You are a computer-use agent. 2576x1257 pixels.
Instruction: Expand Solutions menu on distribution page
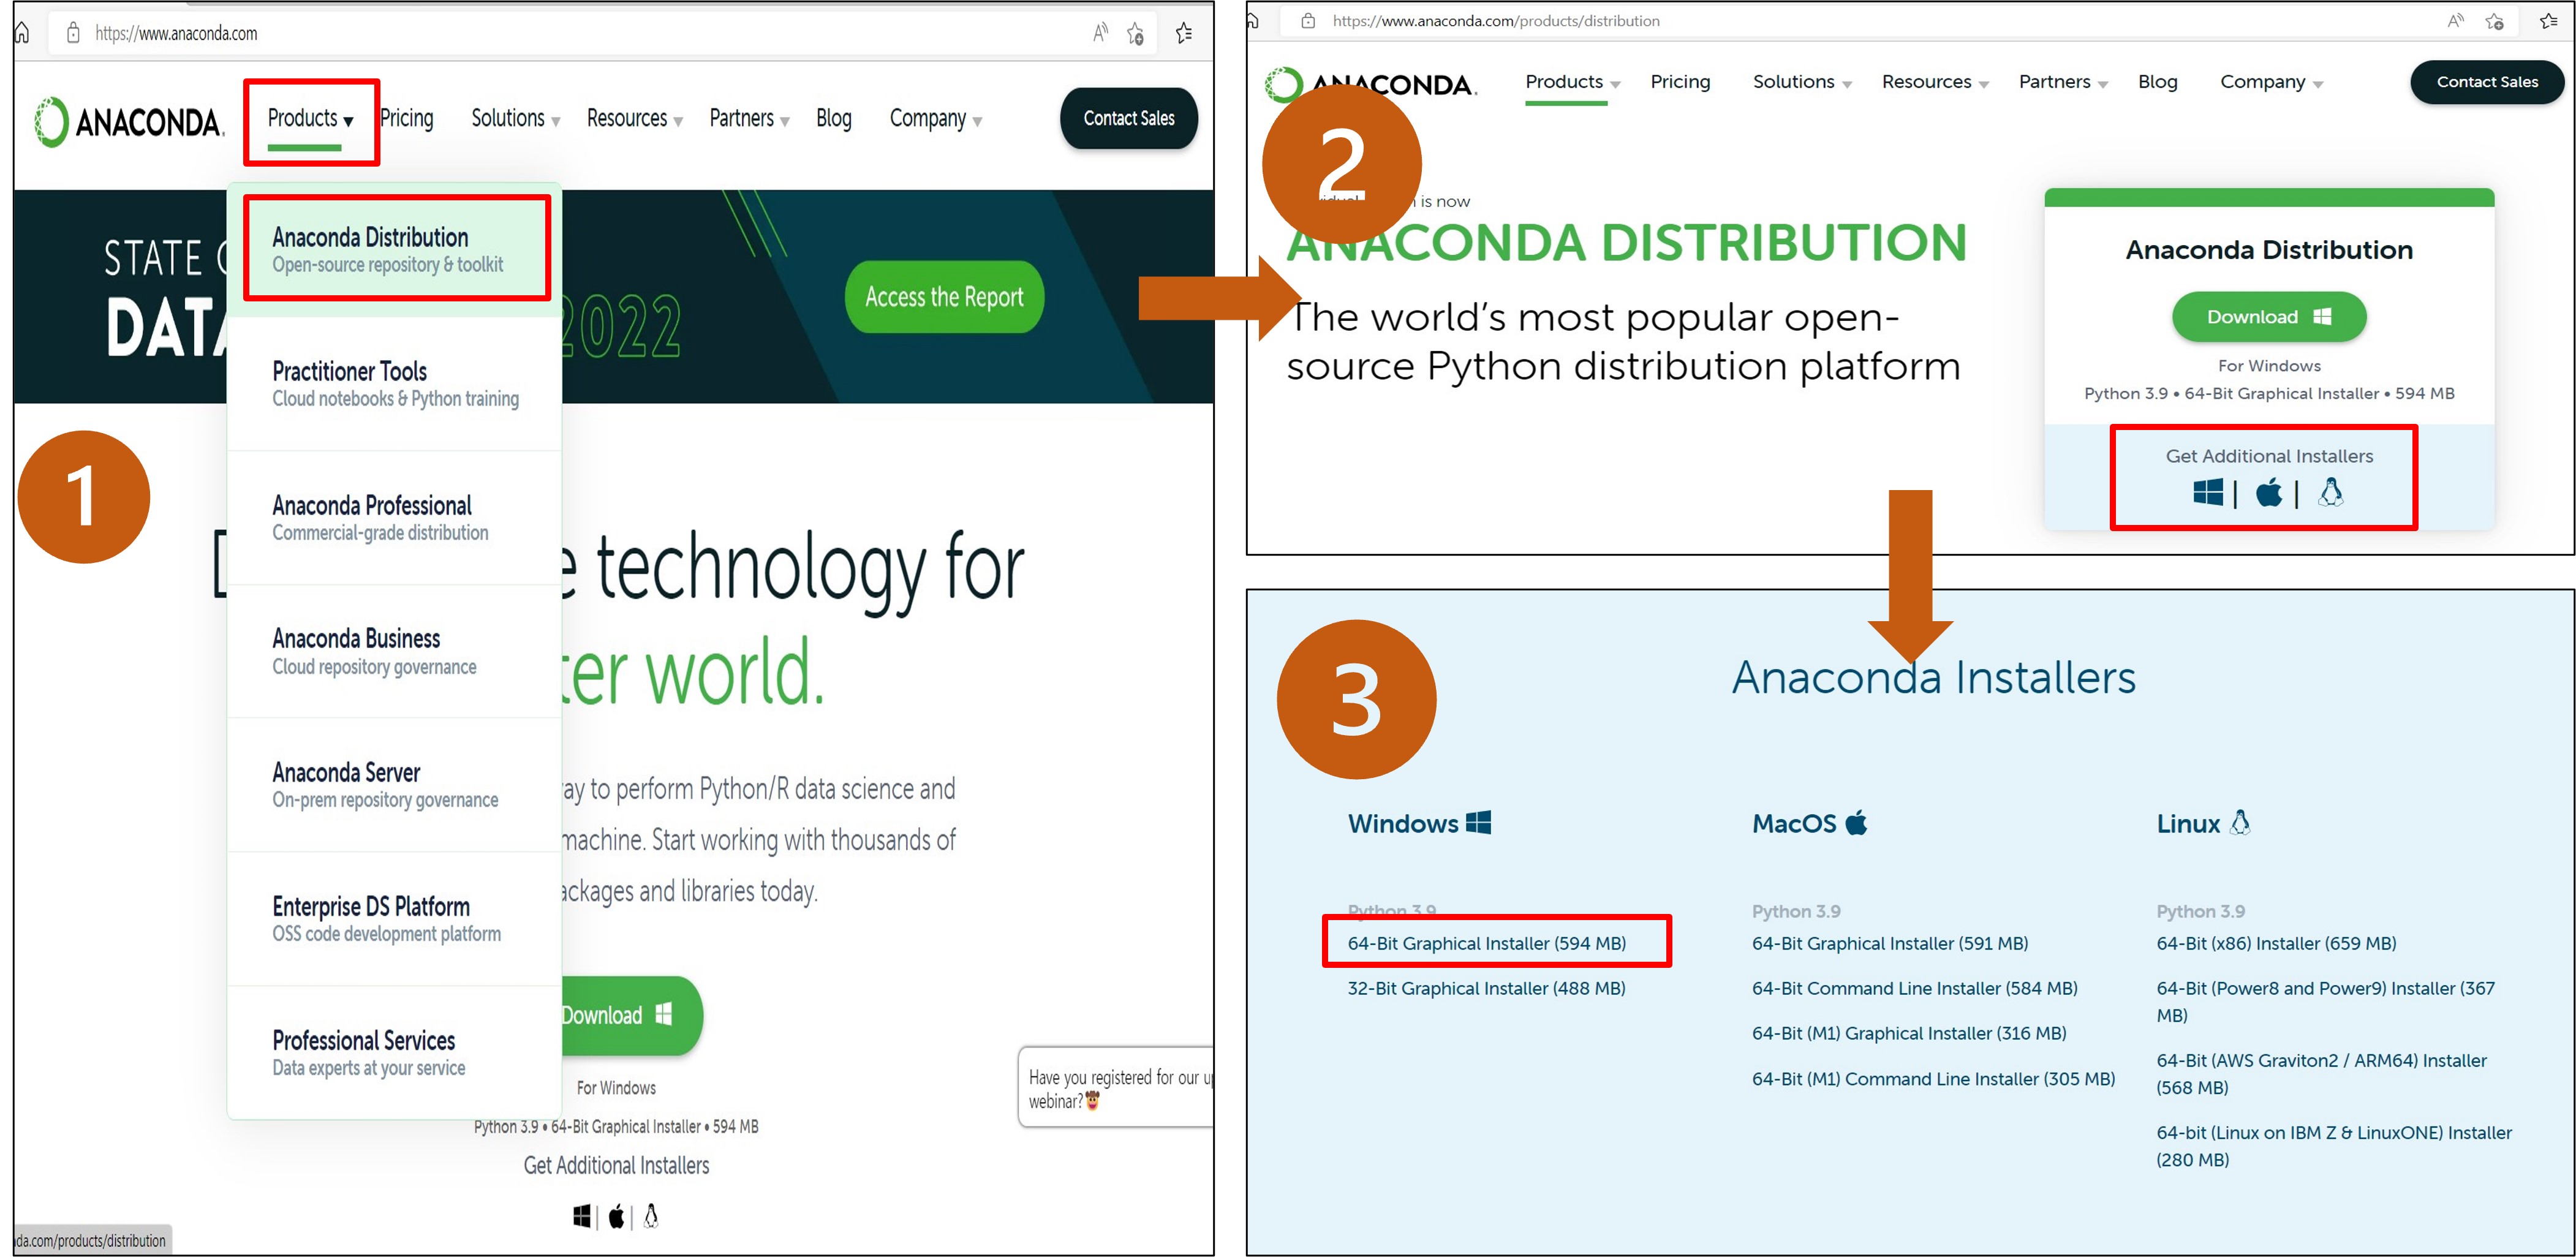pyautogui.click(x=1803, y=82)
